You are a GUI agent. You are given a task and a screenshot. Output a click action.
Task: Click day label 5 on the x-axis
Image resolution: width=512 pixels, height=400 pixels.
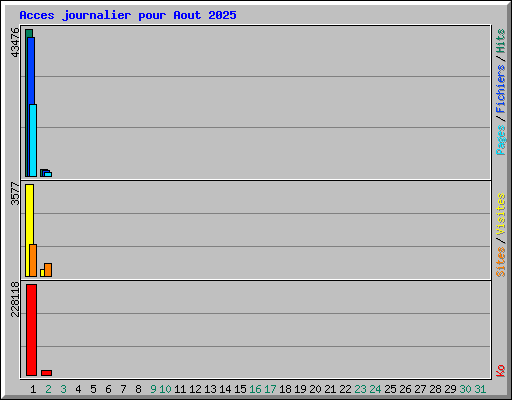93,389
